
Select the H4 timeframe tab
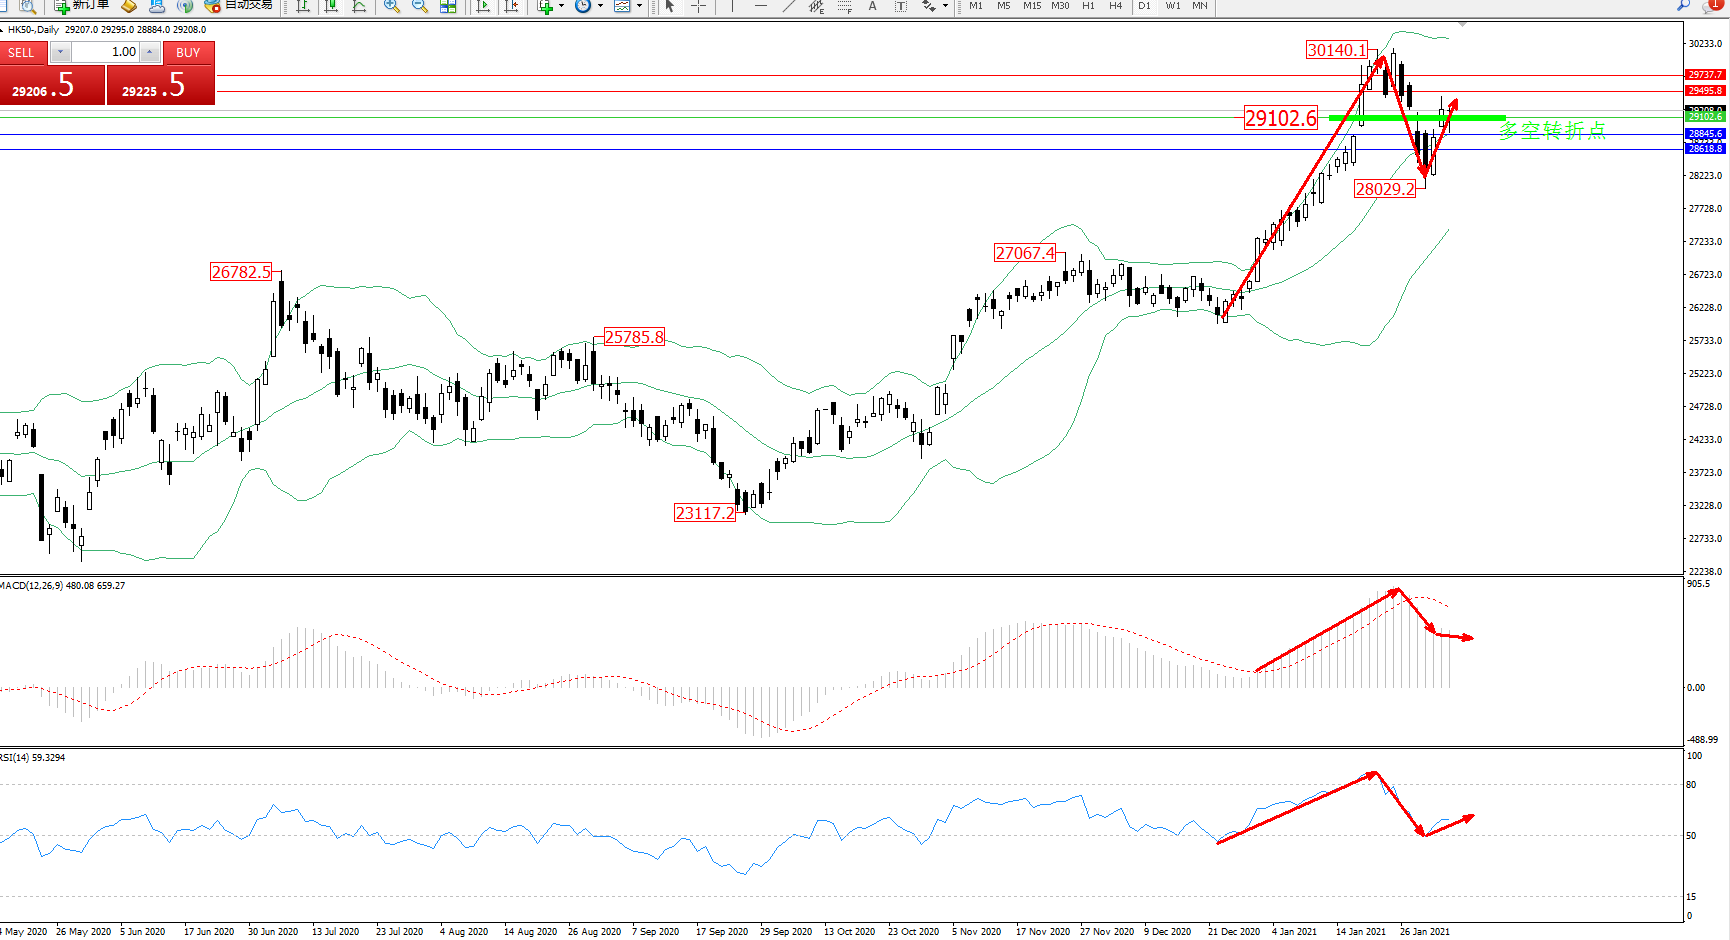click(x=1115, y=6)
